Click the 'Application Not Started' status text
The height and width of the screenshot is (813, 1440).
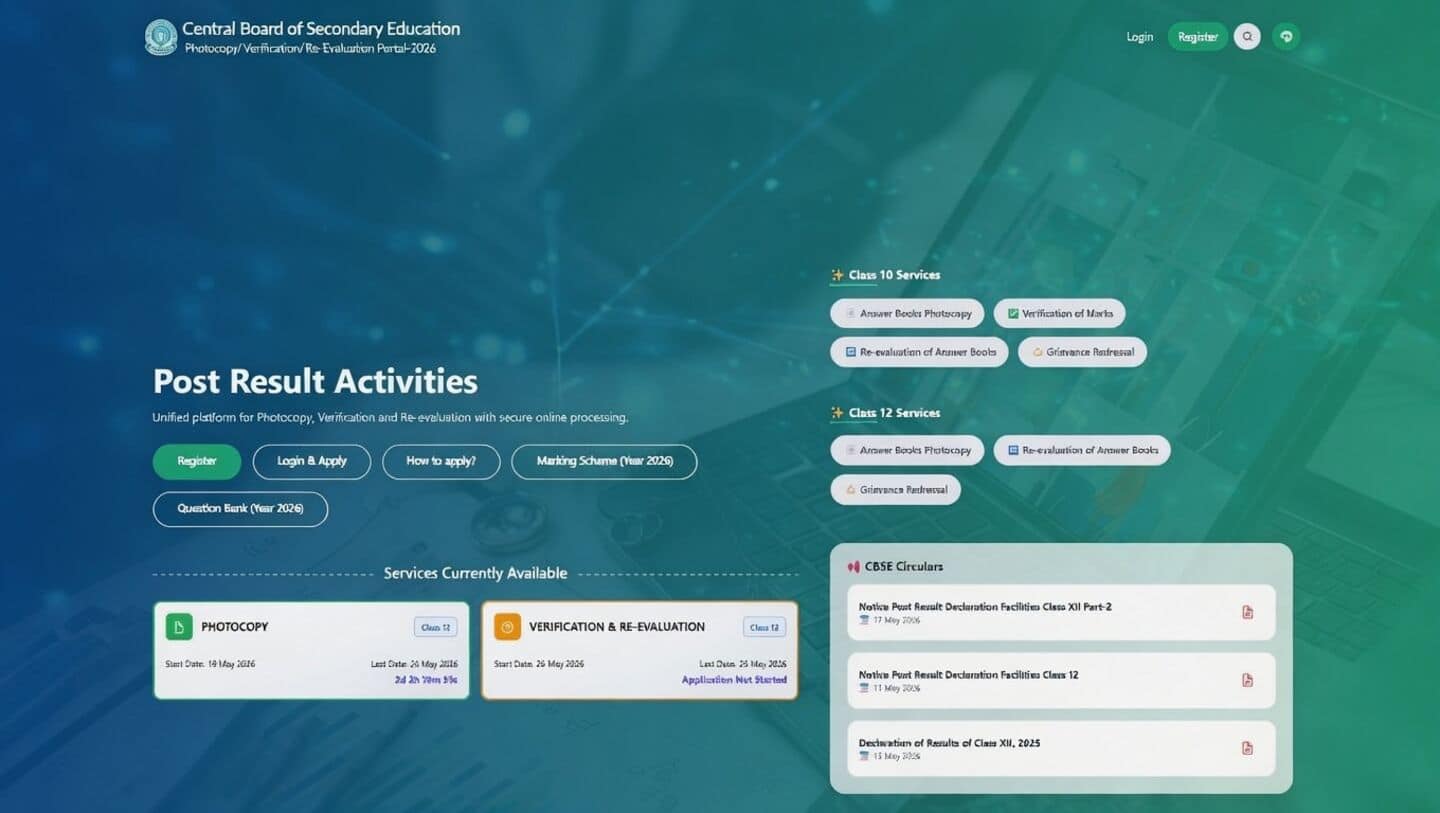(734, 680)
